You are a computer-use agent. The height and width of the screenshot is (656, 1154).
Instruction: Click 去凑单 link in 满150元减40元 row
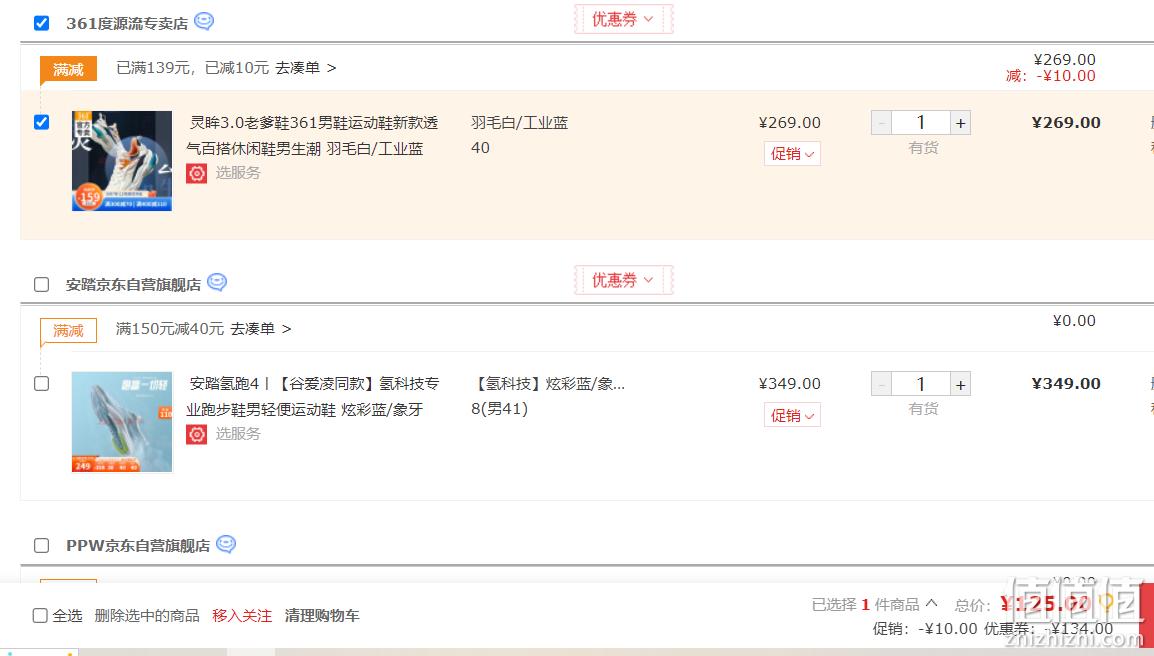261,328
